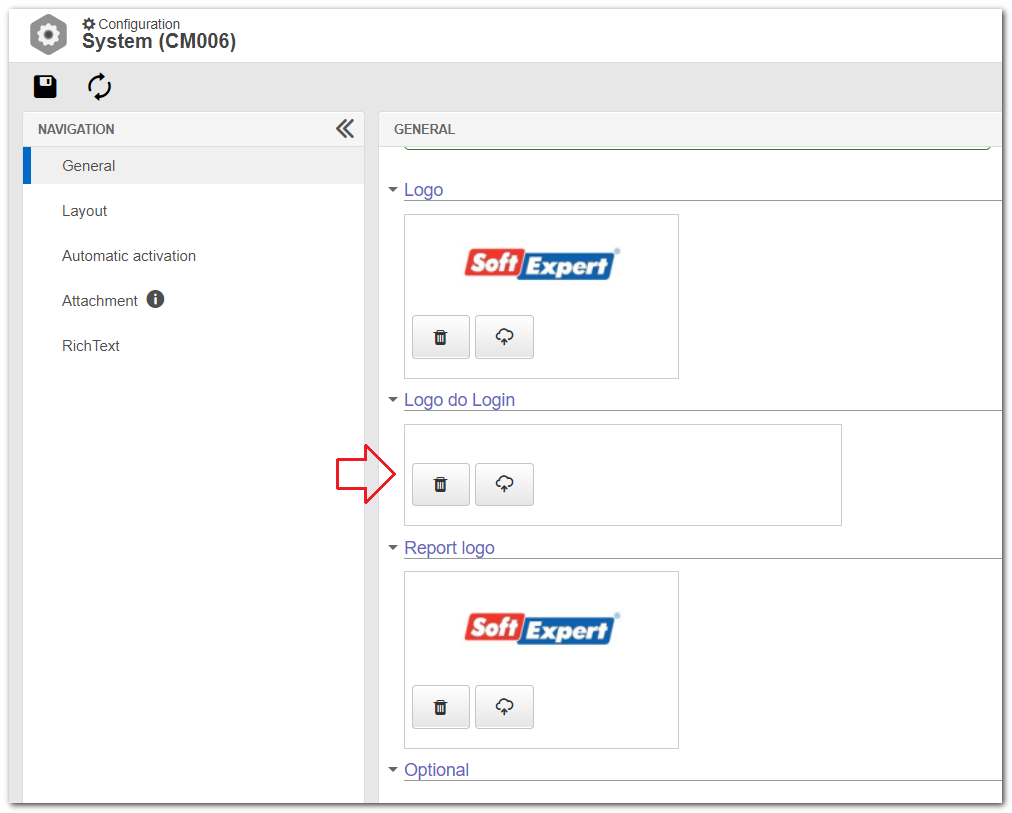The height and width of the screenshot is (813, 1012).
Task: Click the small Configuration gear icon
Action: point(89,24)
